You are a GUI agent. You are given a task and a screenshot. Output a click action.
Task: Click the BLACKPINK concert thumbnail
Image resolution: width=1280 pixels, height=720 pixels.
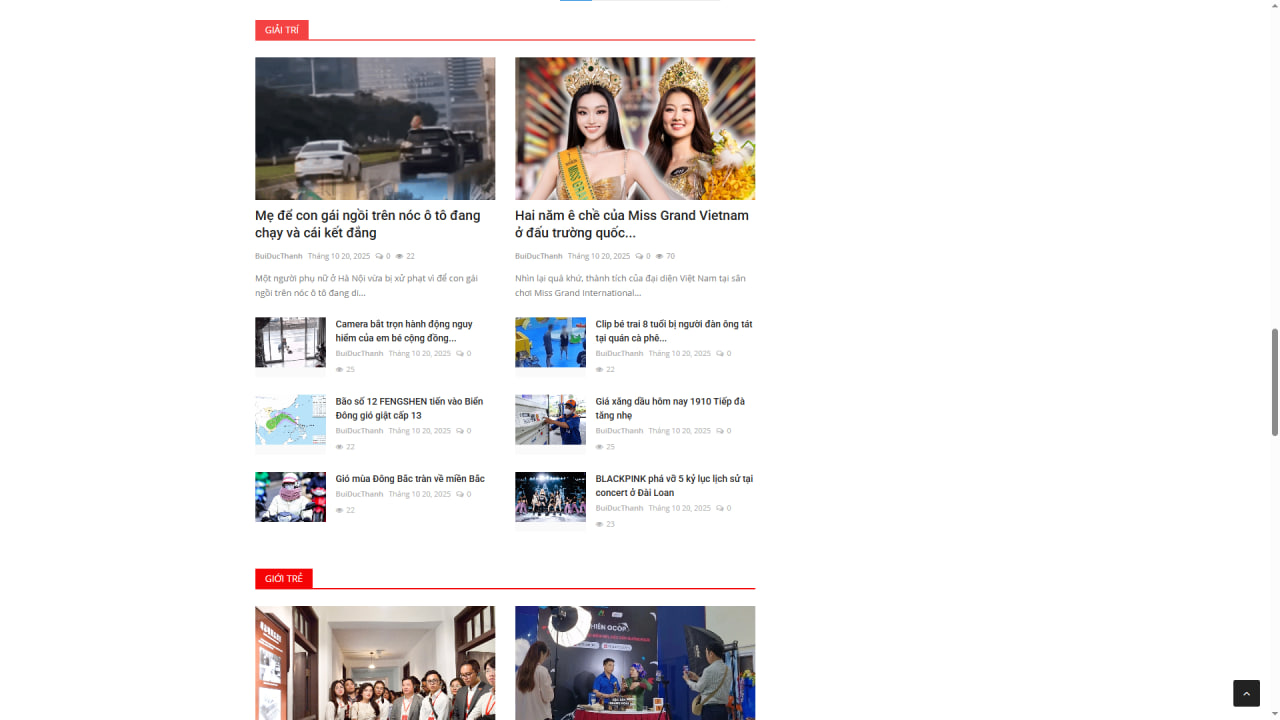coord(550,497)
